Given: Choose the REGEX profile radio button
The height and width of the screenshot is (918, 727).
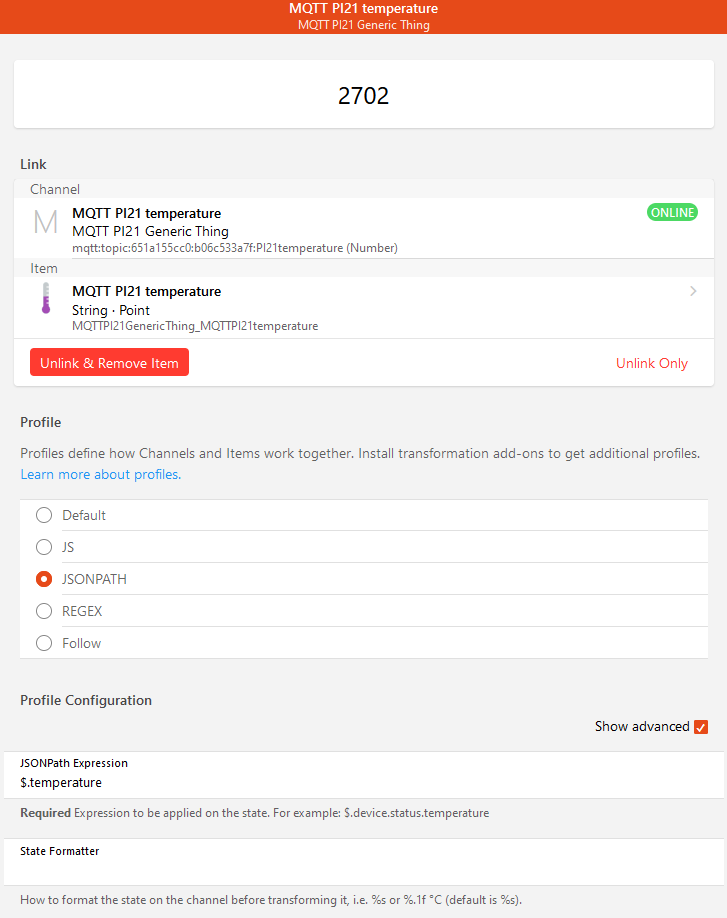Looking at the screenshot, I should pos(44,611).
